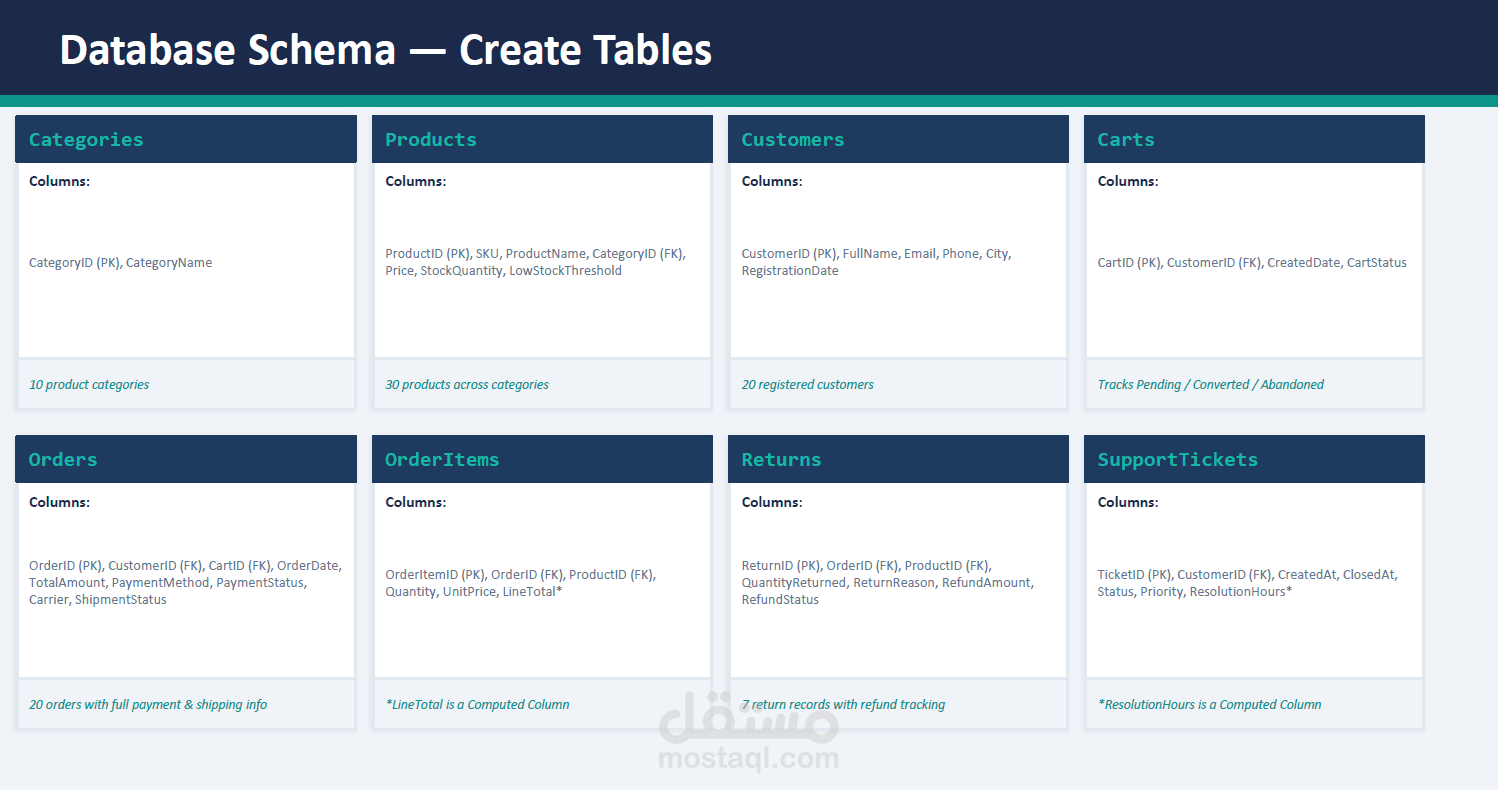Select the SupportTickets card header
1498x790 pixels.
(x=1254, y=459)
